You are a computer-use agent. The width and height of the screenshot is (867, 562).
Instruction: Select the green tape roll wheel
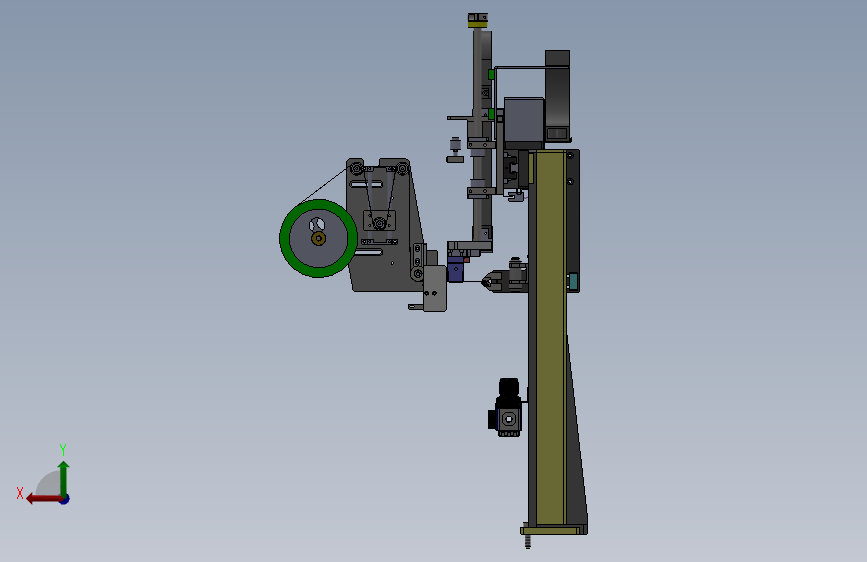318,238
